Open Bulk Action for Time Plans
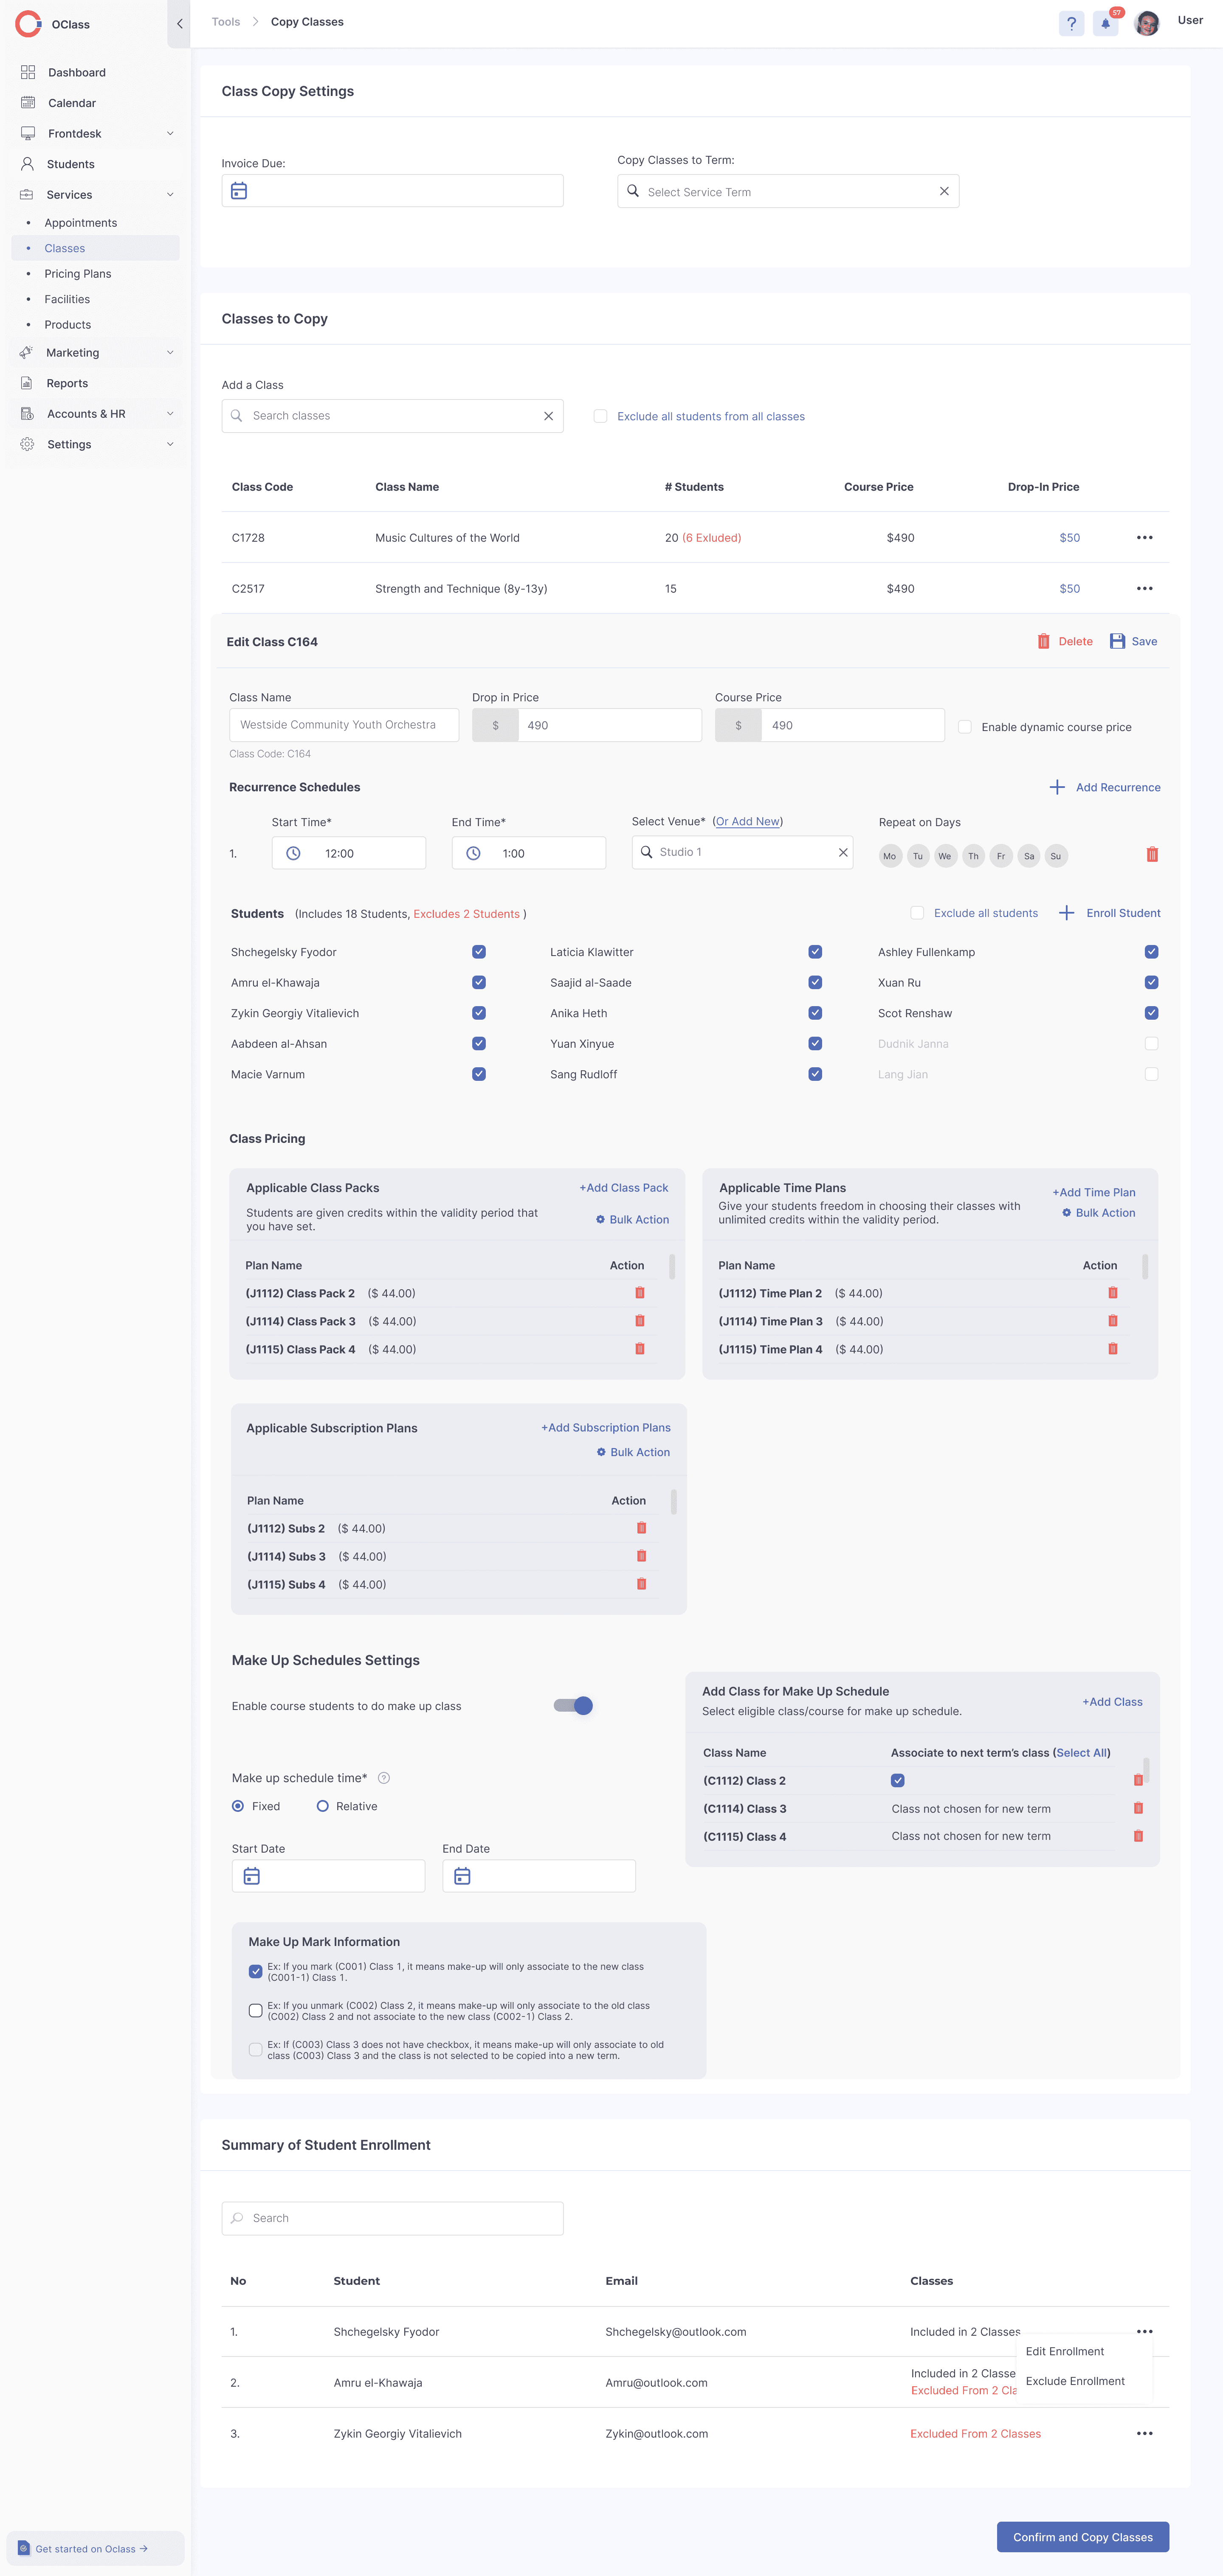 (1099, 1213)
